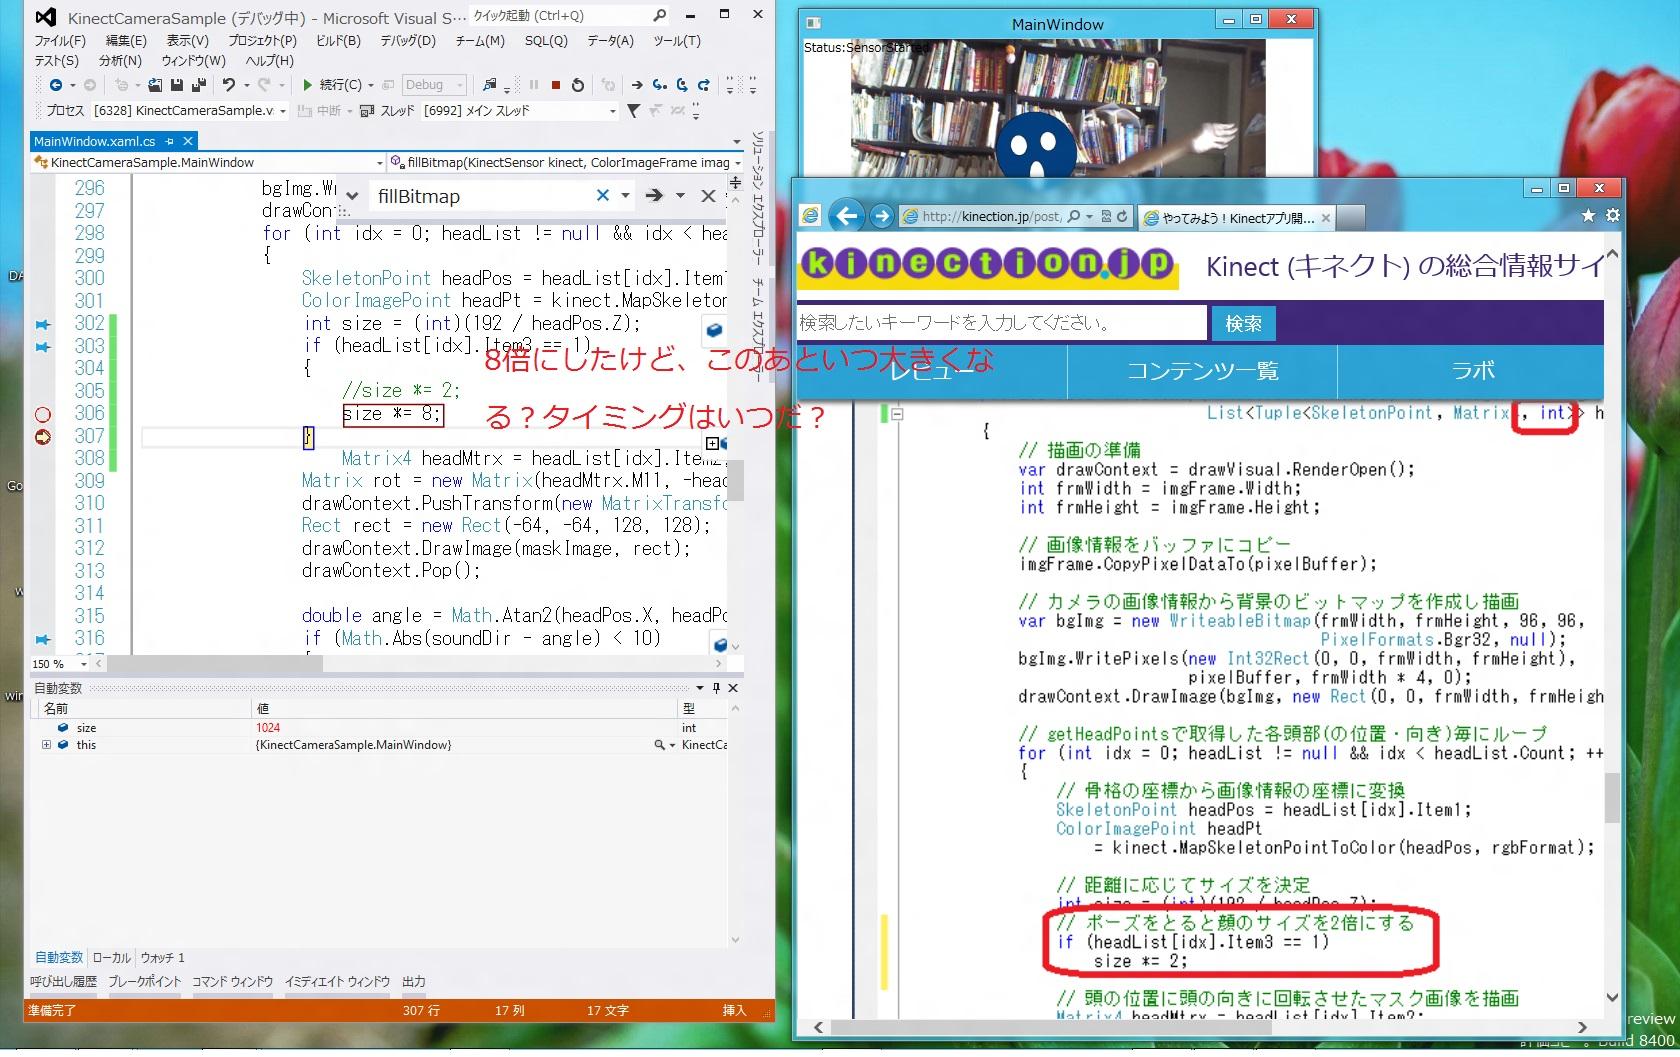Open the デバッグ(D) menu
Viewport: 1680px width, 1057px height.
[408, 41]
